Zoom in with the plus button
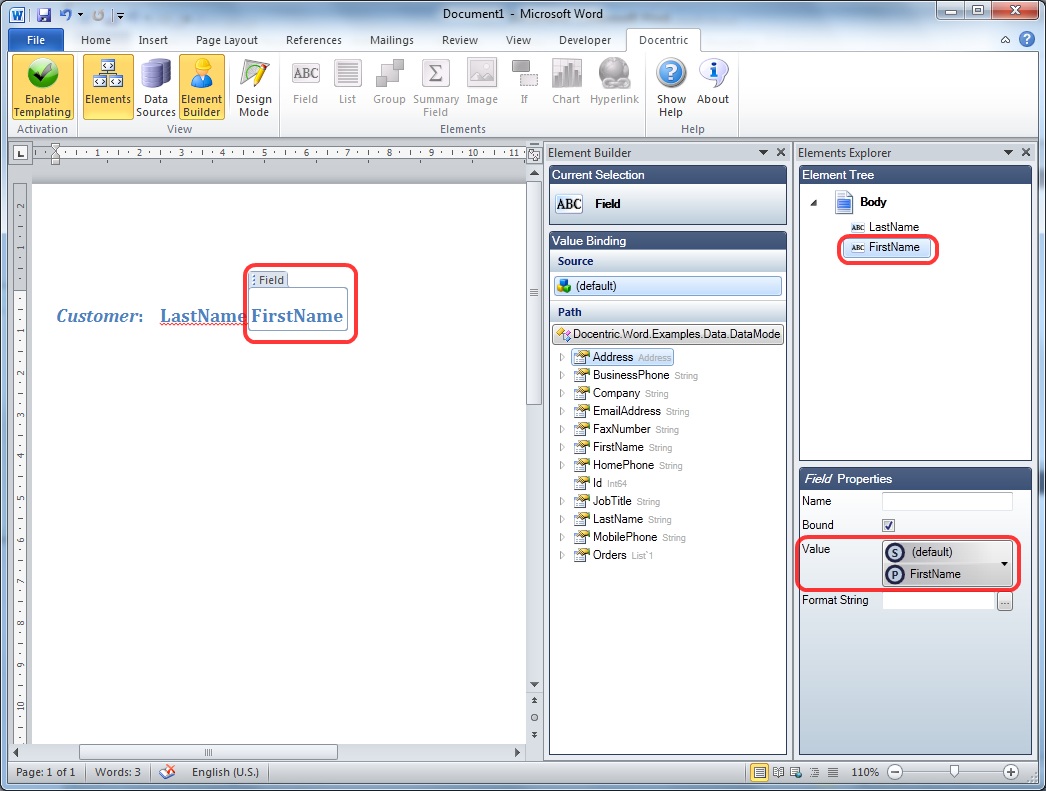The width and height of the screenshot is (1046, 791). [x=1011, y=772]
